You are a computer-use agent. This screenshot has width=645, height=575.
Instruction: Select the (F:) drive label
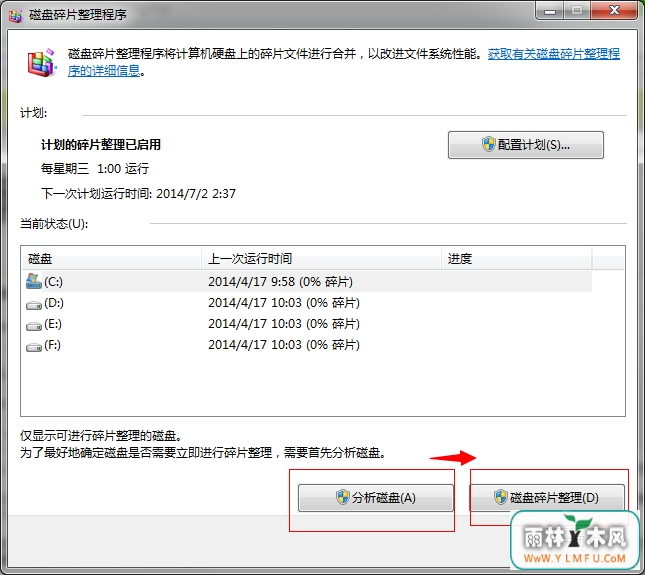tap(52, 345)
